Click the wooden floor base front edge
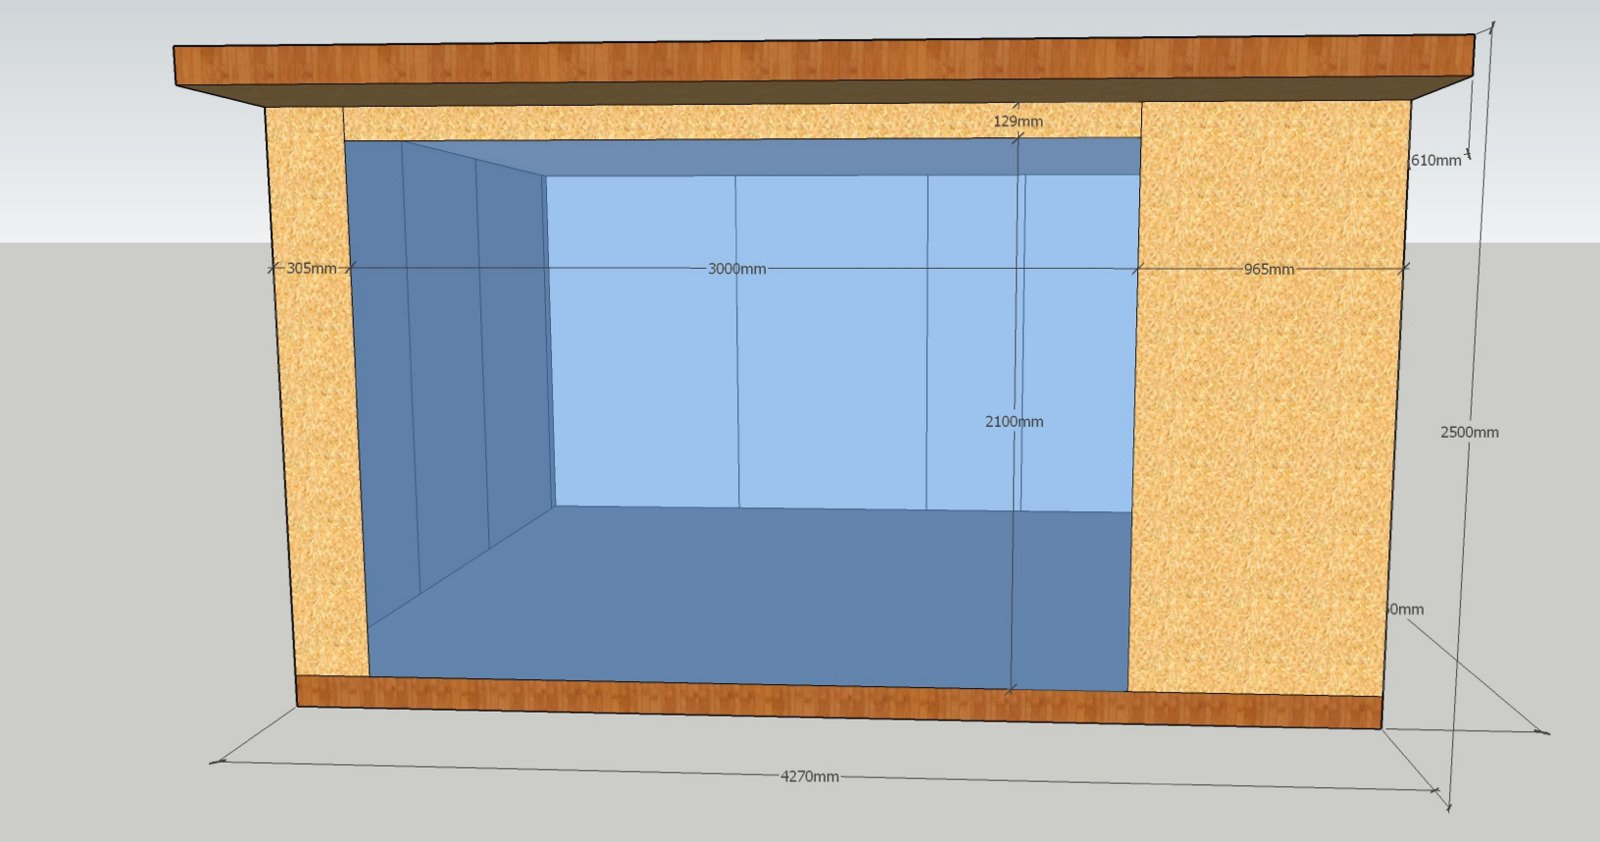This screenshot has height=842, width=1600. [x=840, y=700]
